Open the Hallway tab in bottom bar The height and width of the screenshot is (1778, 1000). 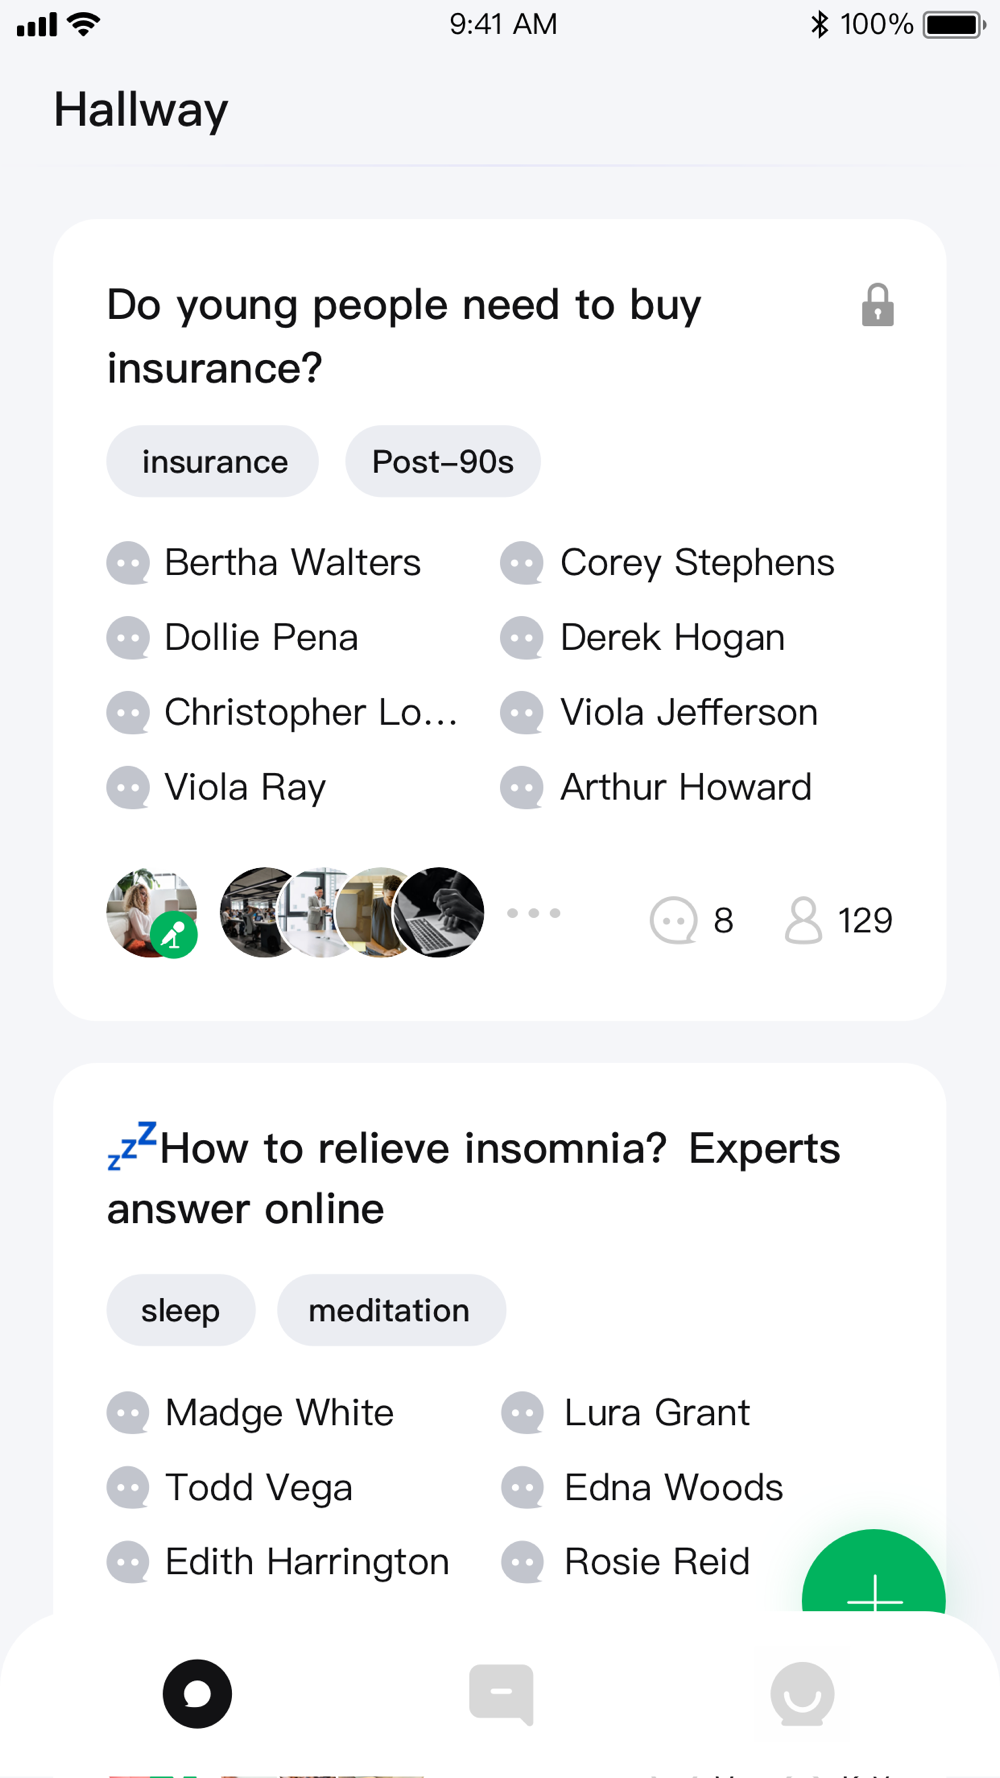(x=198, y=1693)
